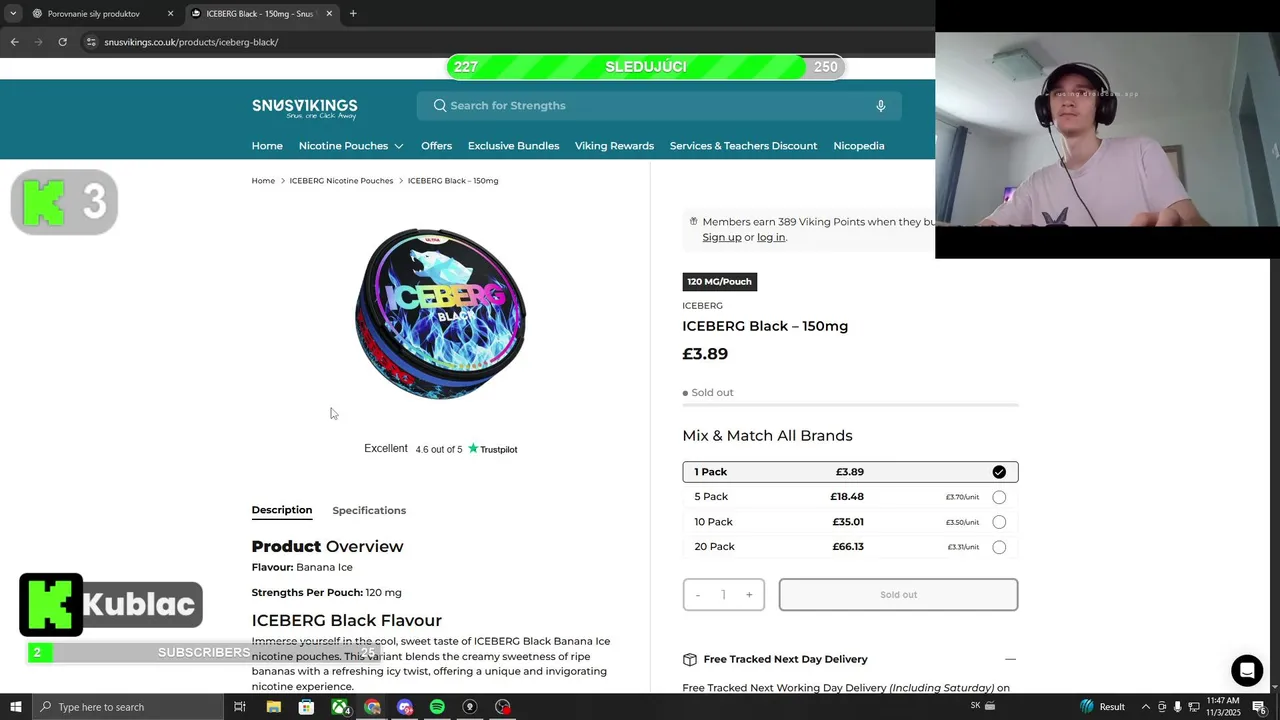Select the 5 Pack radio button
Image resolution: width=1280 pixels, height=720 pixels.
coord(999,497)
